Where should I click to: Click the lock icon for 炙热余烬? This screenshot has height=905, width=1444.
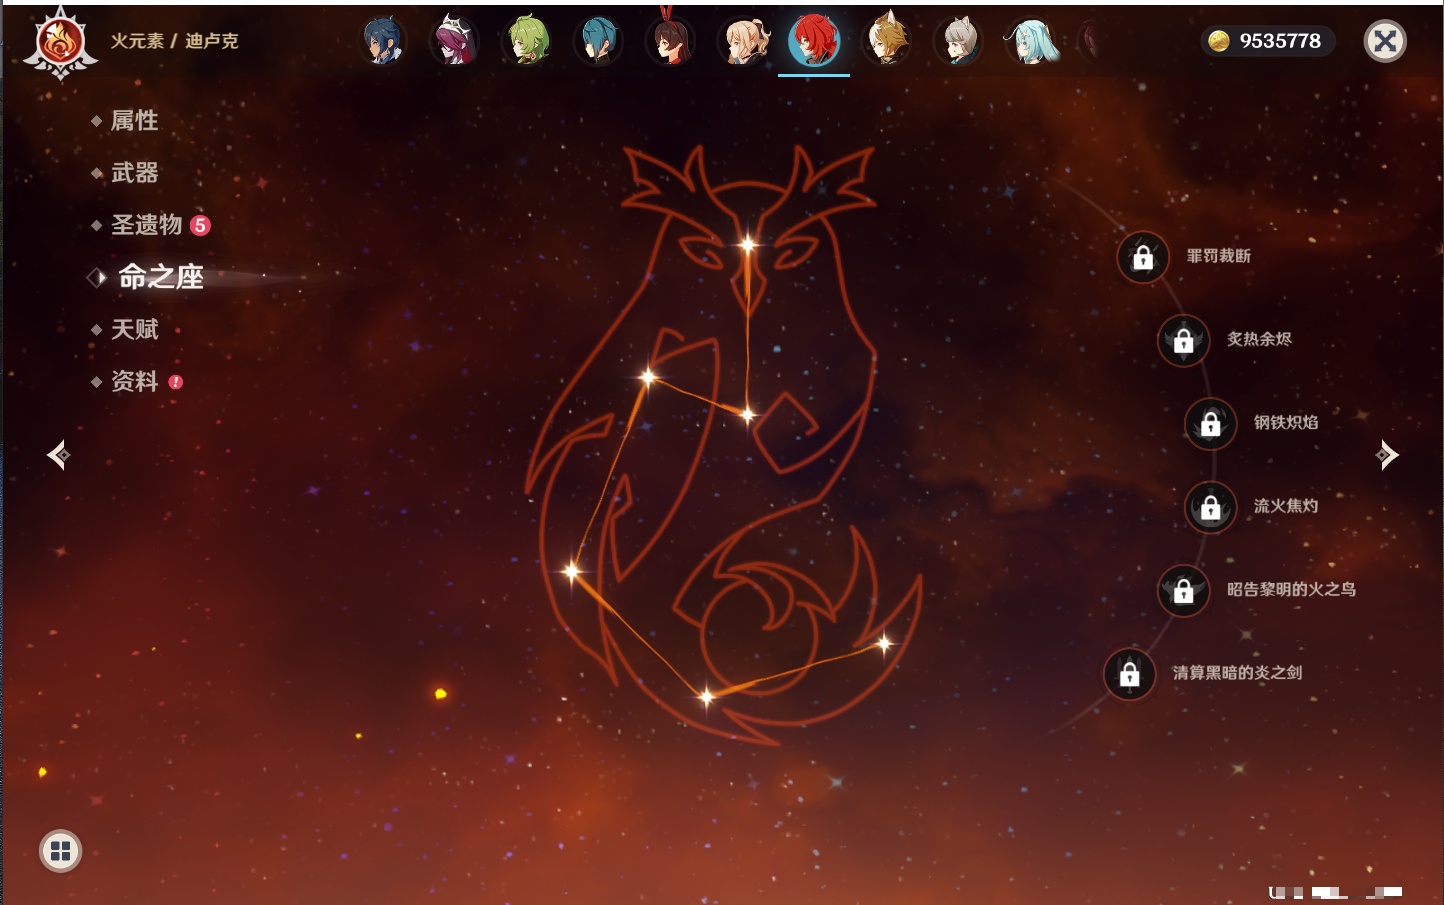pos(1184,340)
